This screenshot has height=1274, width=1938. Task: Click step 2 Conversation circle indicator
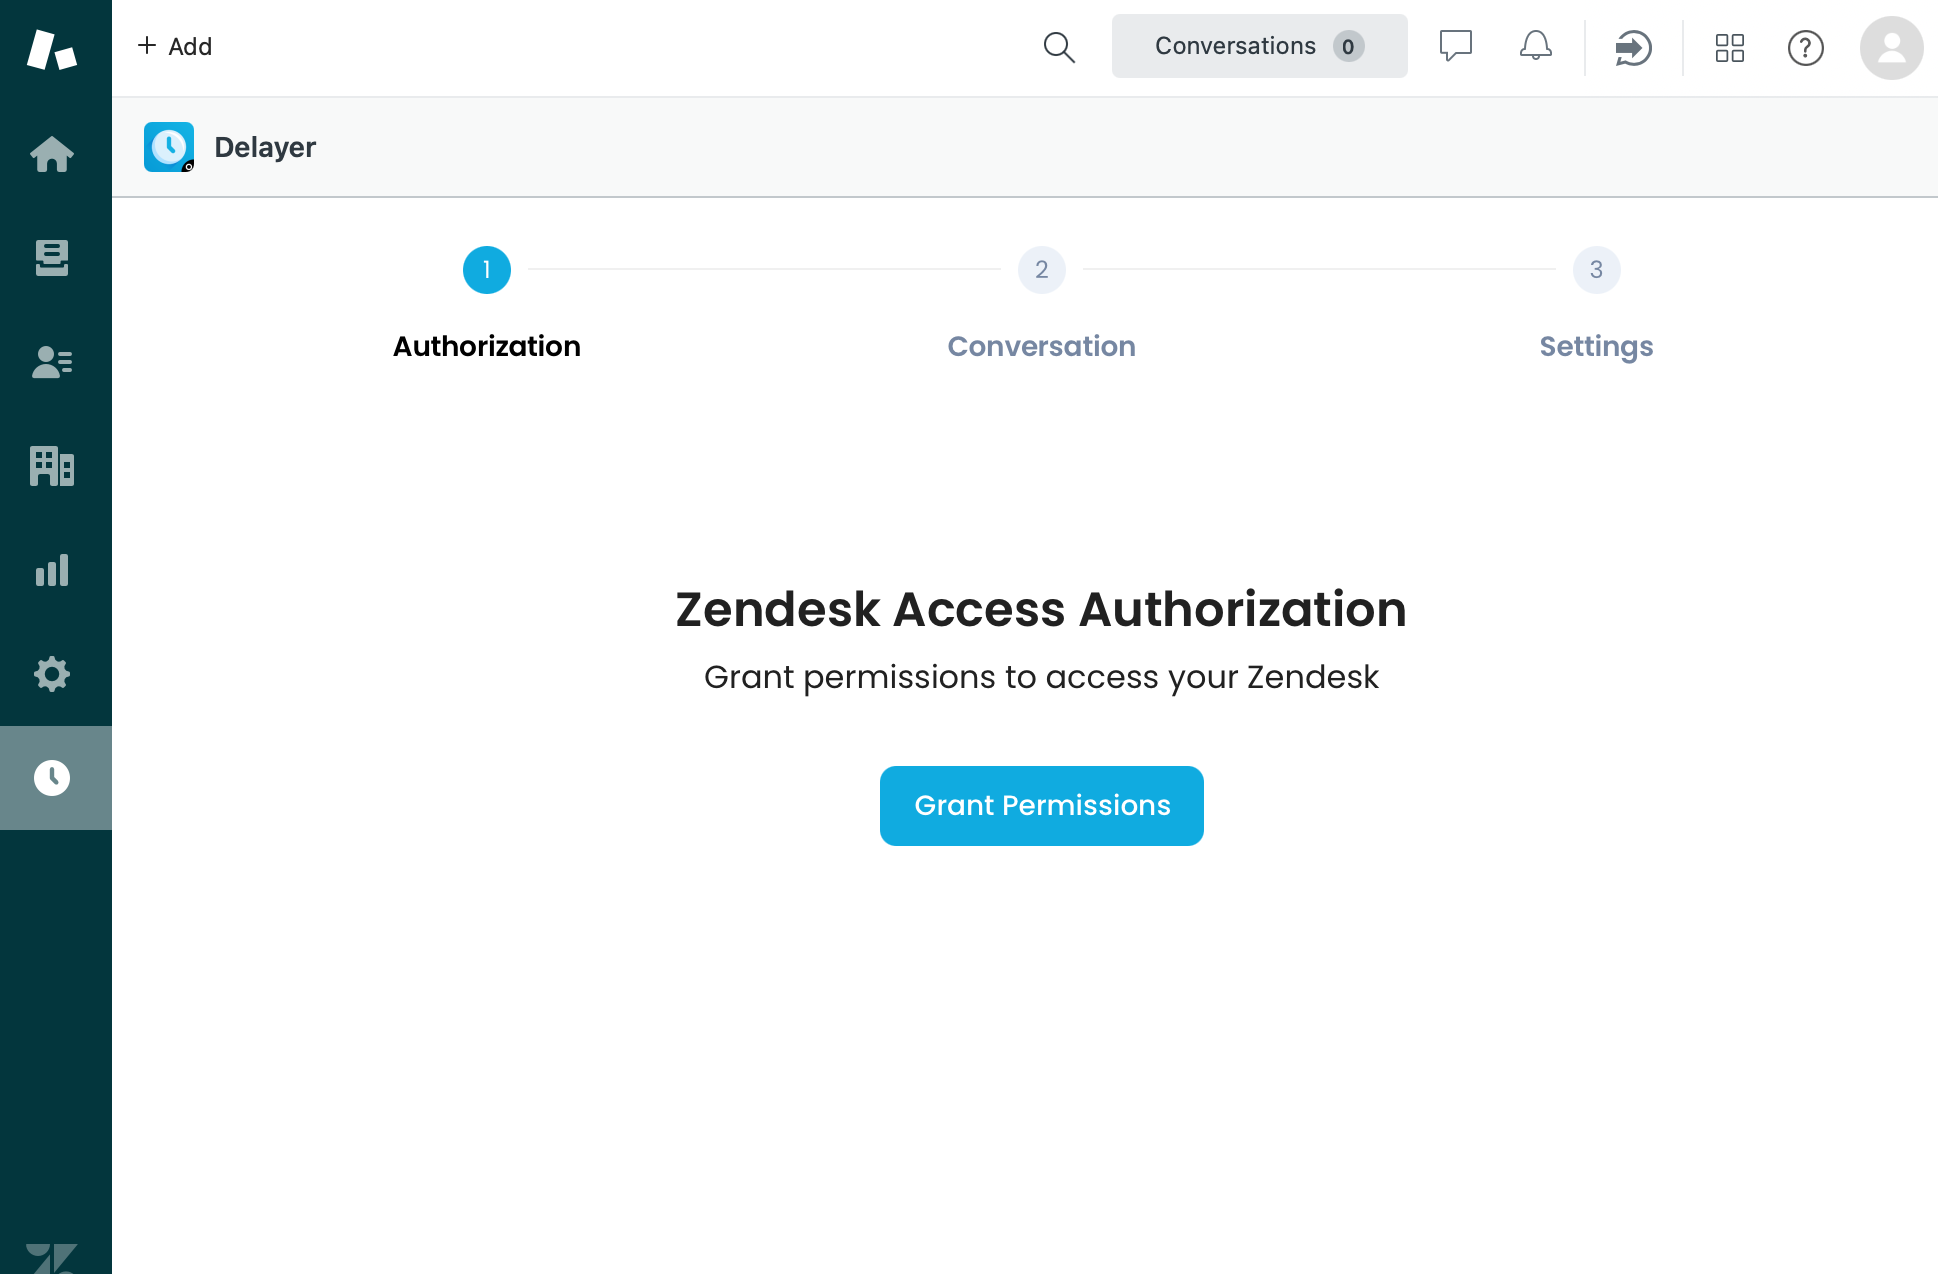click(1041, 269)
